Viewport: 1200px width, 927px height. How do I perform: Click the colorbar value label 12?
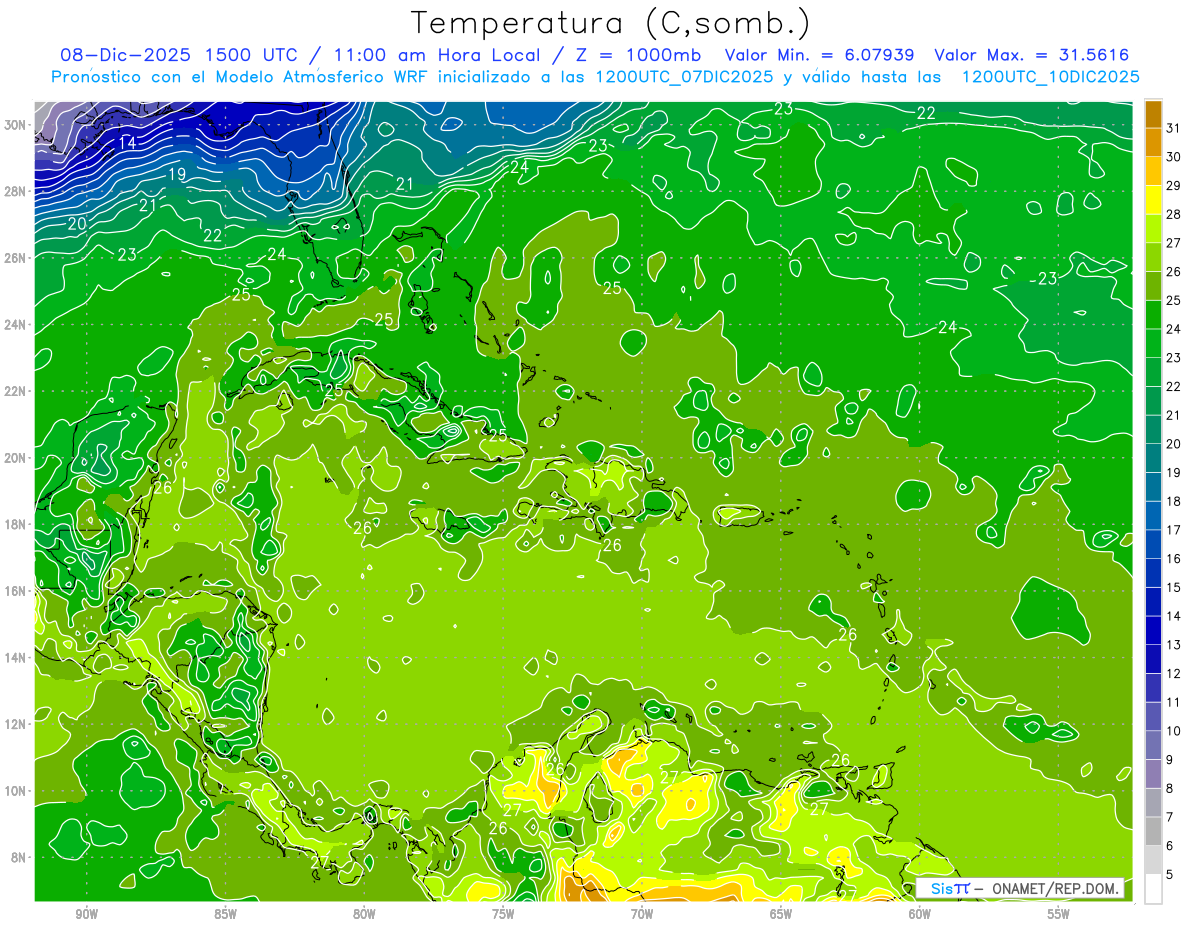1174,674
